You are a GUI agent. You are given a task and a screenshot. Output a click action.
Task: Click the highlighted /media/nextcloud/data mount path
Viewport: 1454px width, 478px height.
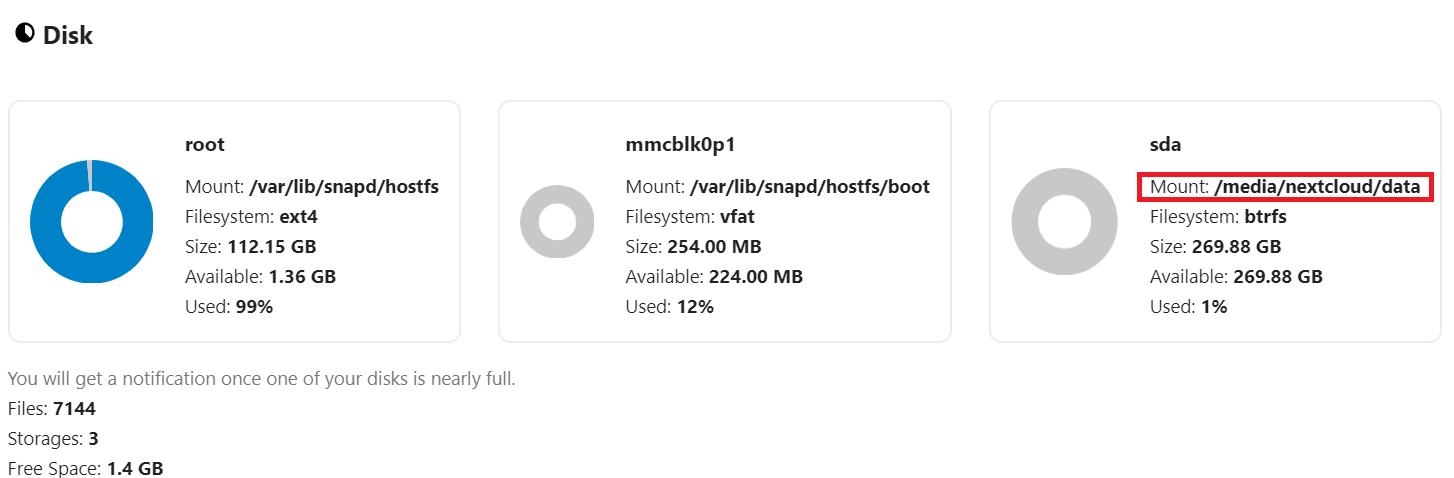pyautogui.click(x=1317, y=187)
